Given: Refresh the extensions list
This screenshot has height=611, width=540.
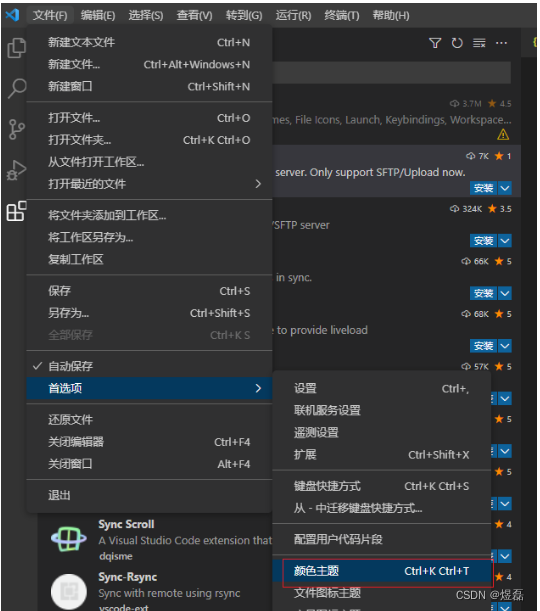Looking at the screenshot, I should tap(457, 43).
